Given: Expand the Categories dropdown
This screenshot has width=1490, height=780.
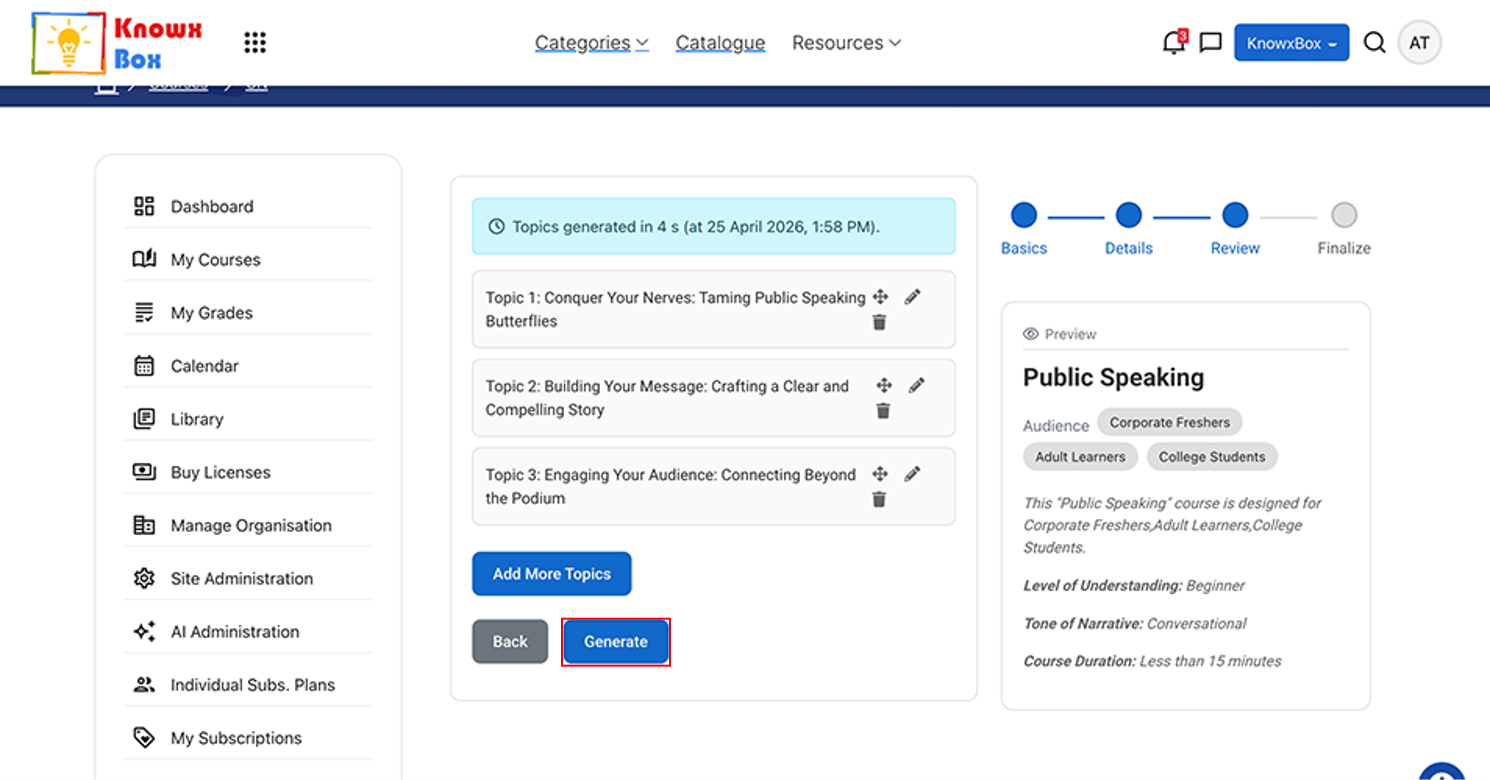Looking at the screenshot, I should 592,43.
